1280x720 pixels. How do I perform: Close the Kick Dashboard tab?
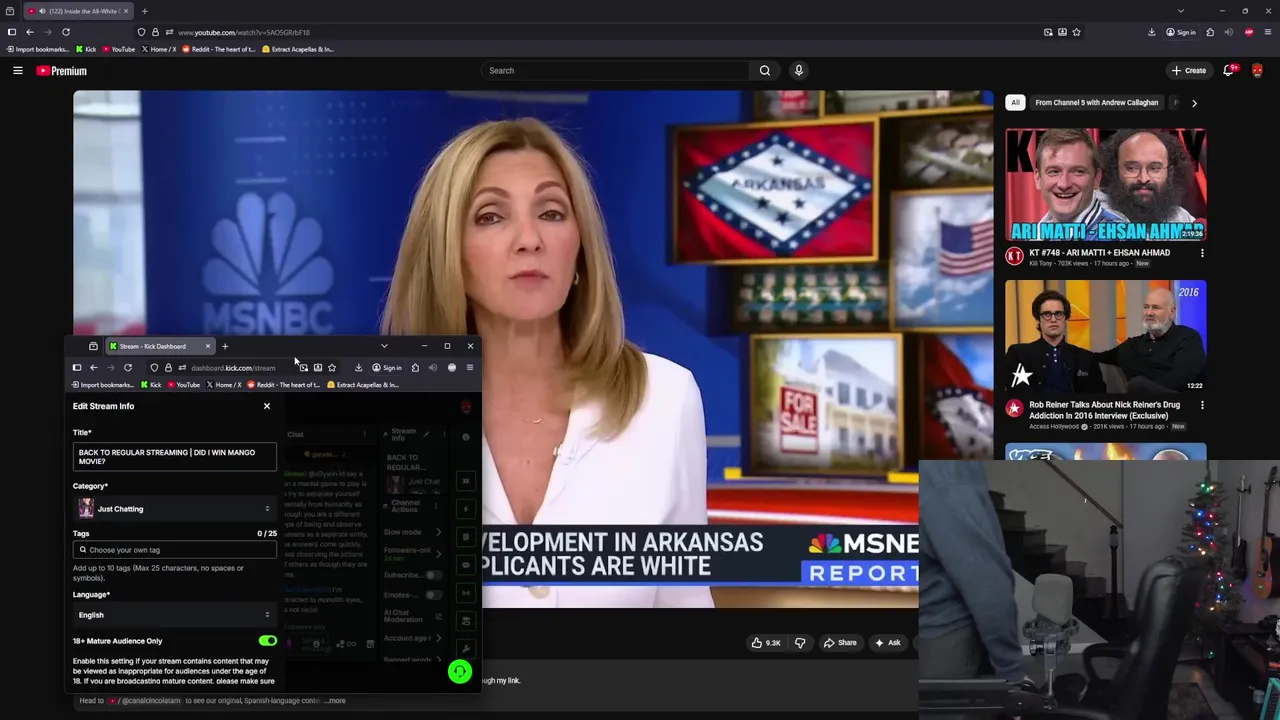(x=208, y=346)
